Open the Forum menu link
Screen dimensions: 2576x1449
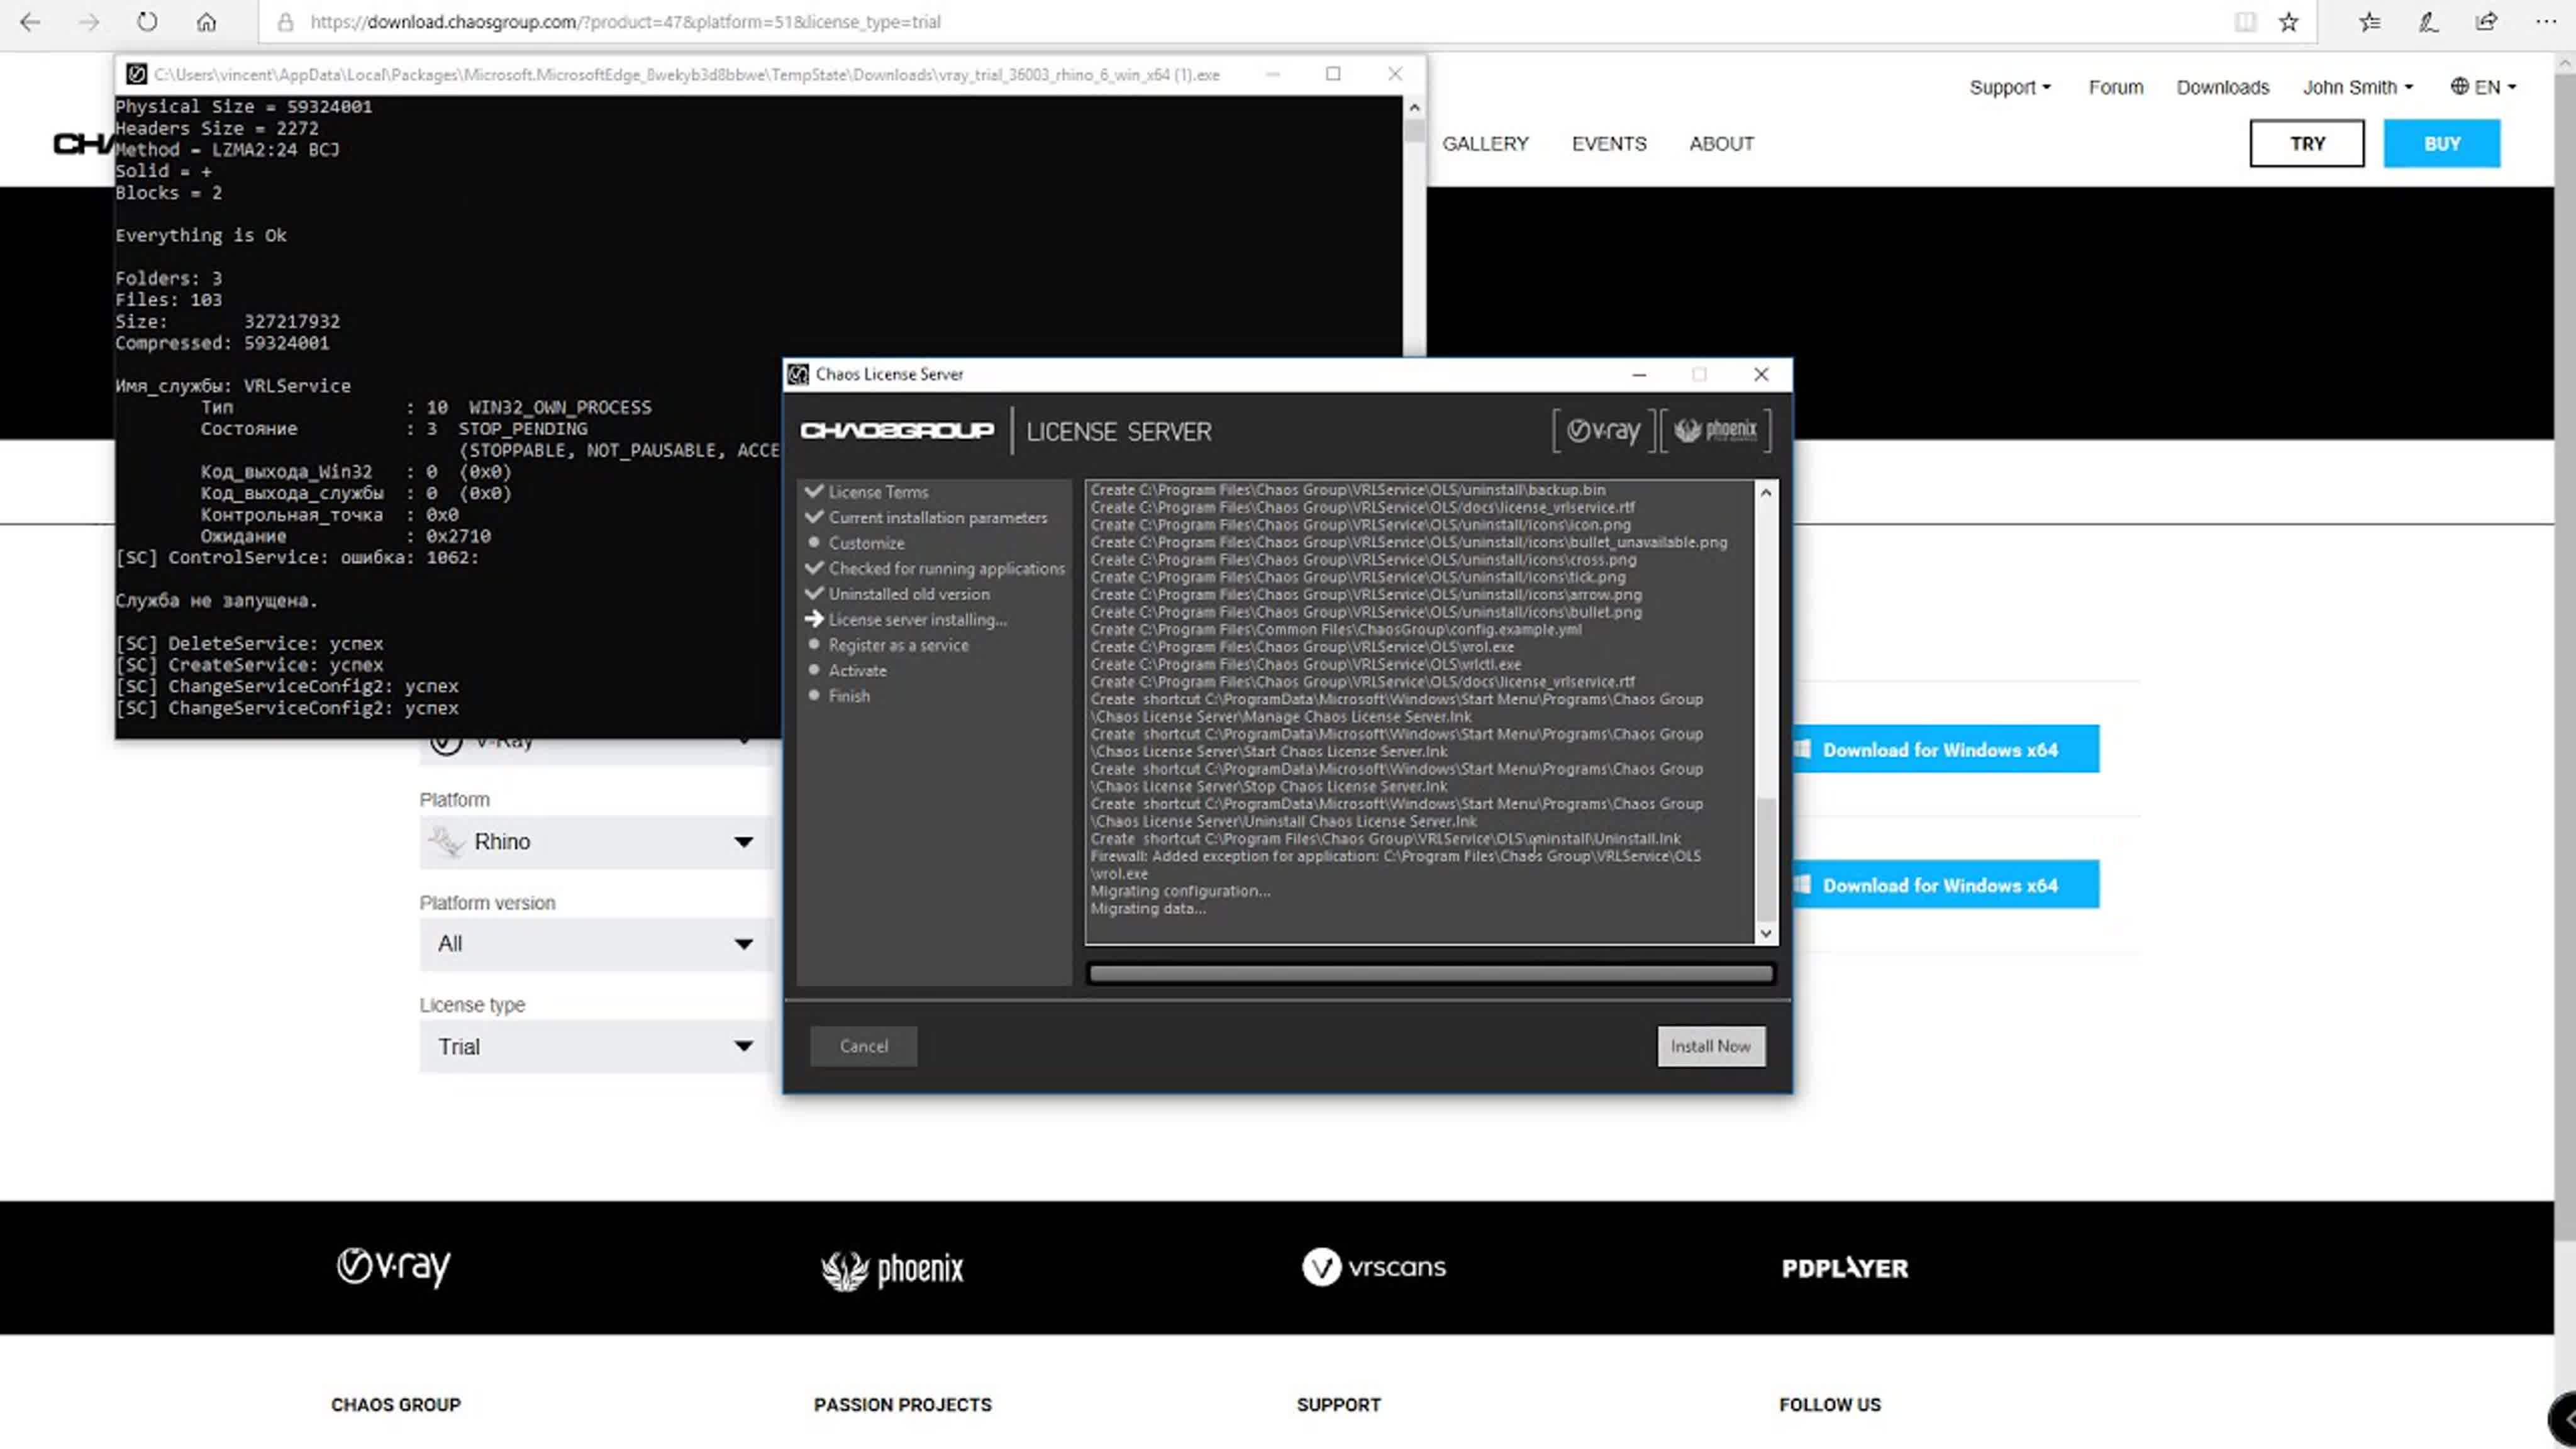[x=2116, y=87]
